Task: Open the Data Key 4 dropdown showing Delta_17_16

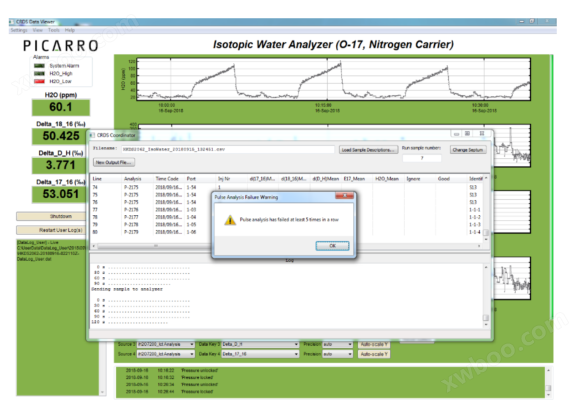Action: [260, 354]
